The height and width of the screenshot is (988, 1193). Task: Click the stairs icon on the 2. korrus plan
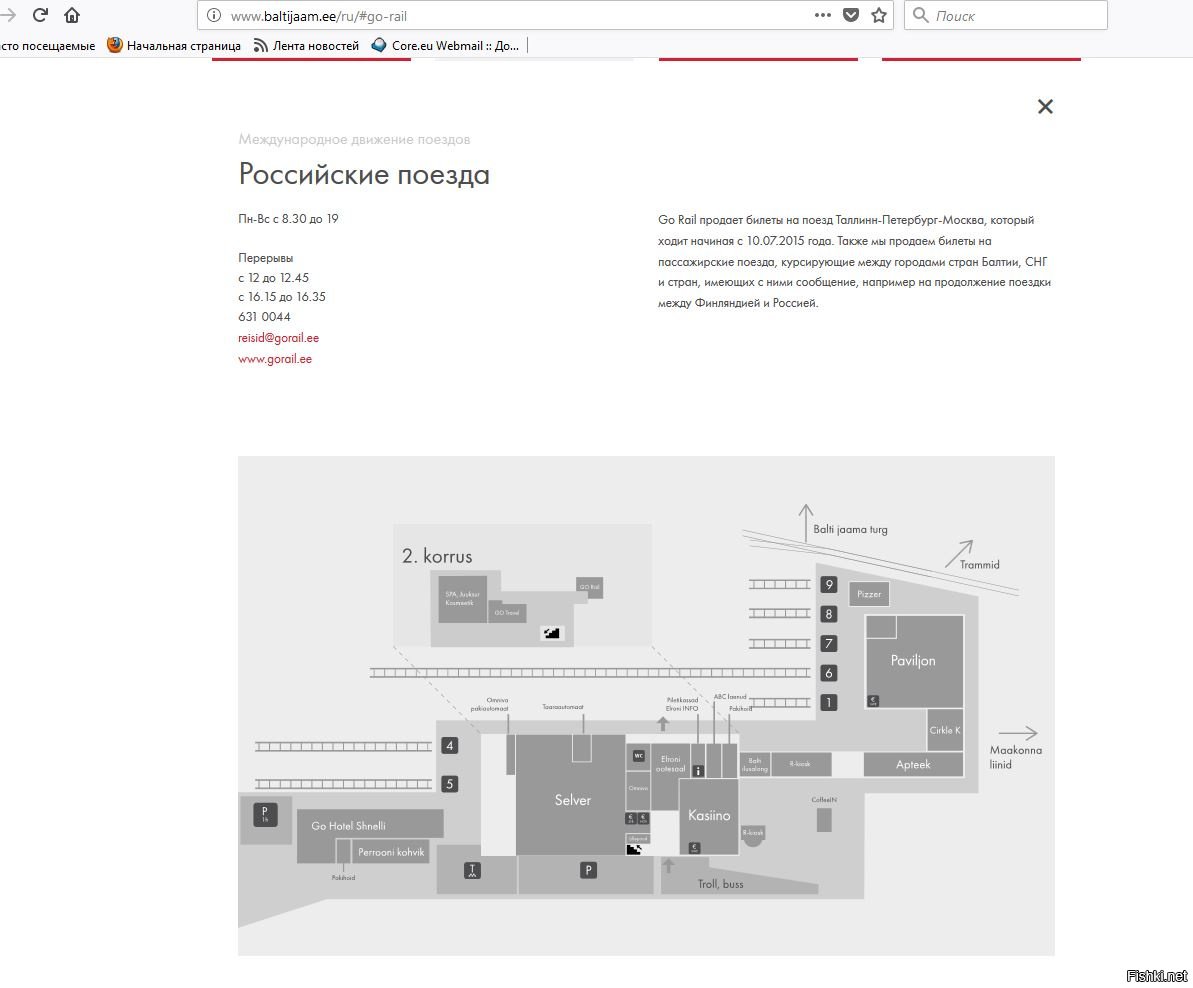552,633
